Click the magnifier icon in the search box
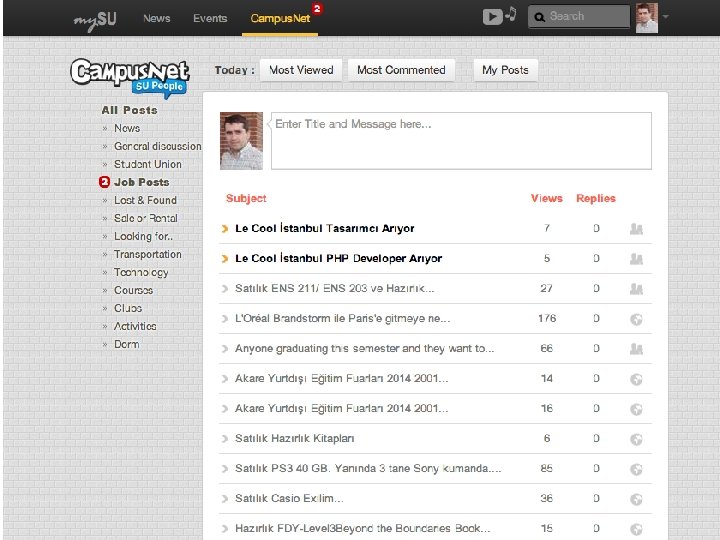The width and height of the screenshot is (720, 540). tap(540, 17)
